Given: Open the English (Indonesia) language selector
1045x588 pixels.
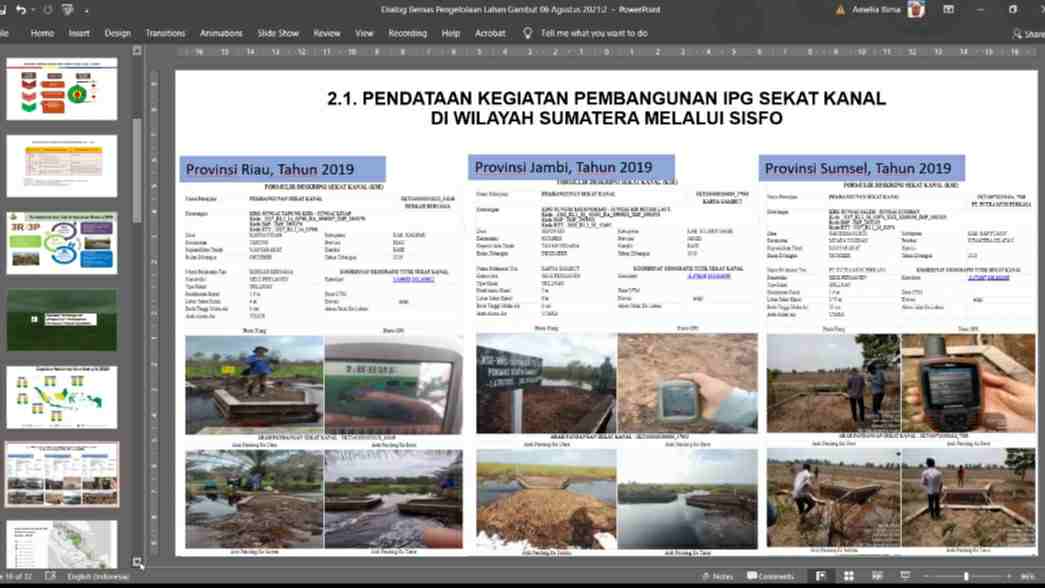Looking at the screenshot, I should pos(95,577).
